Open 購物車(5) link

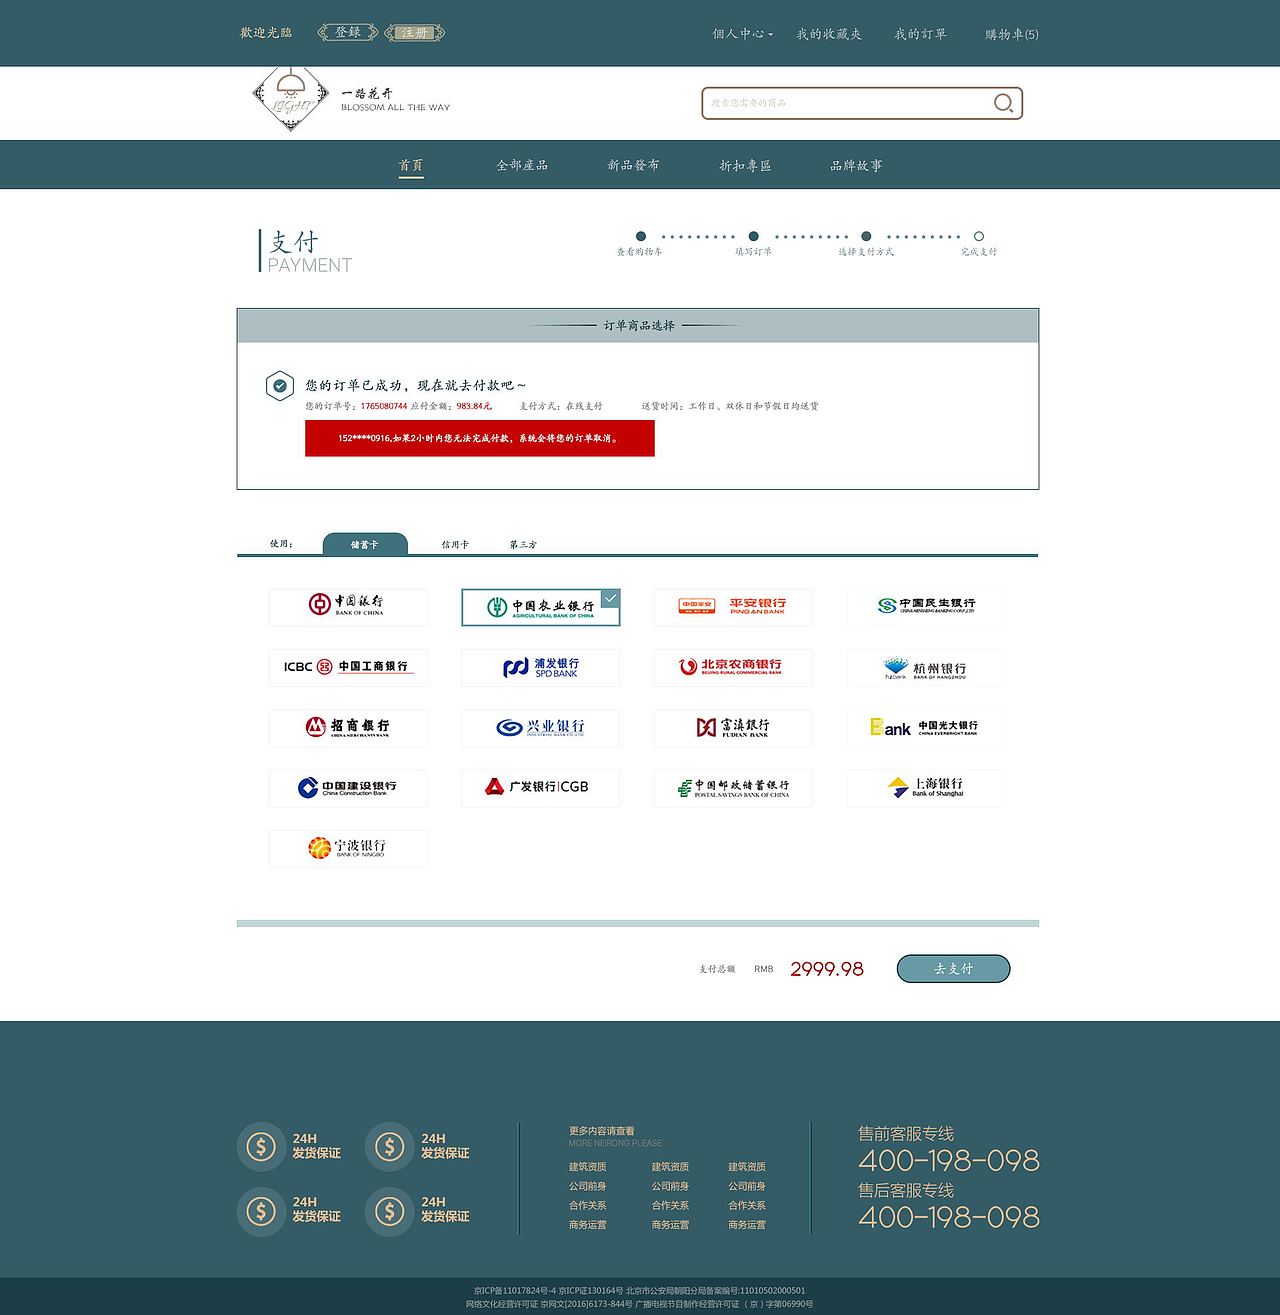[x=1012, y=34]
